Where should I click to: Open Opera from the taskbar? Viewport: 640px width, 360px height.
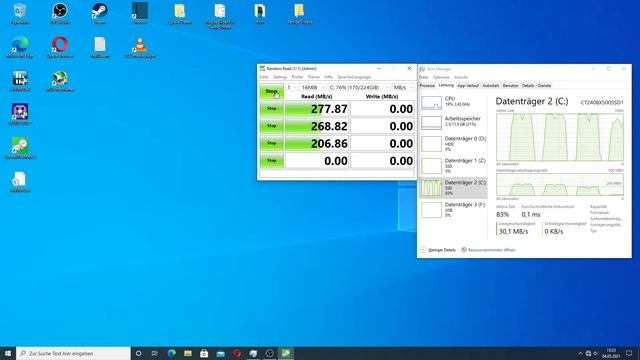(237, 353)
